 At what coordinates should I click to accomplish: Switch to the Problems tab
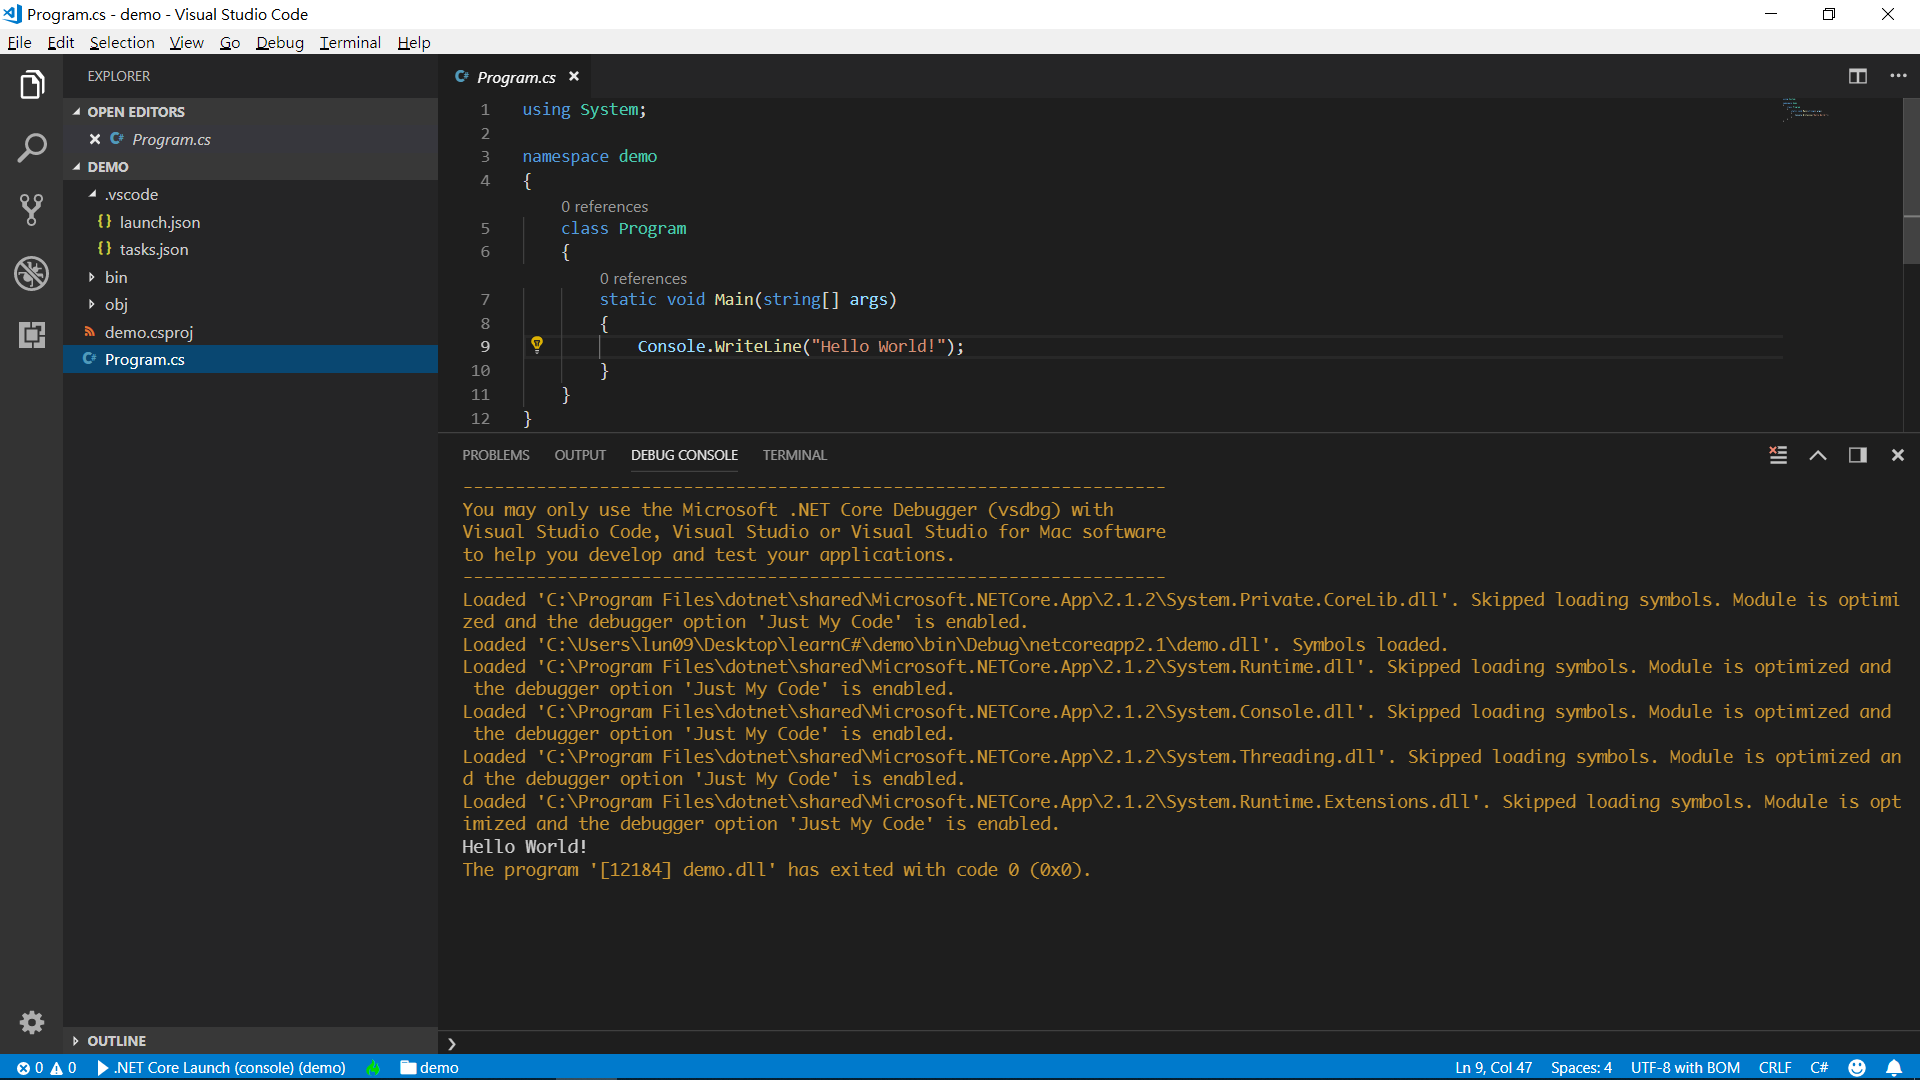pos(495,455)
